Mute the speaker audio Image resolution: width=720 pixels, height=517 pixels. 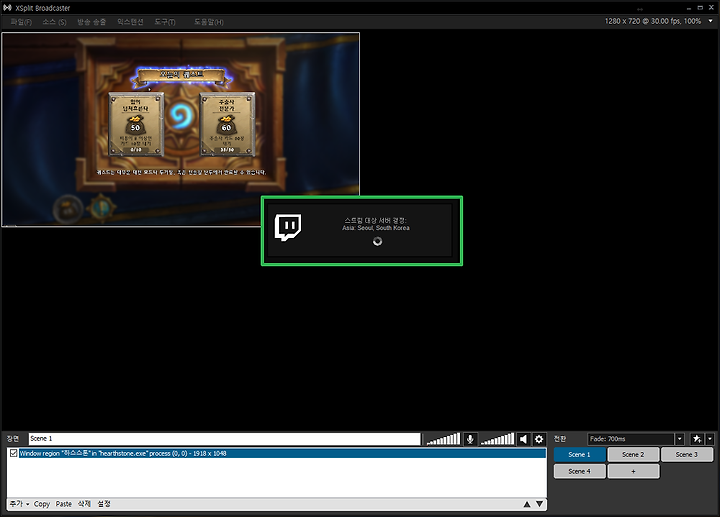click(x=523, y=439)
